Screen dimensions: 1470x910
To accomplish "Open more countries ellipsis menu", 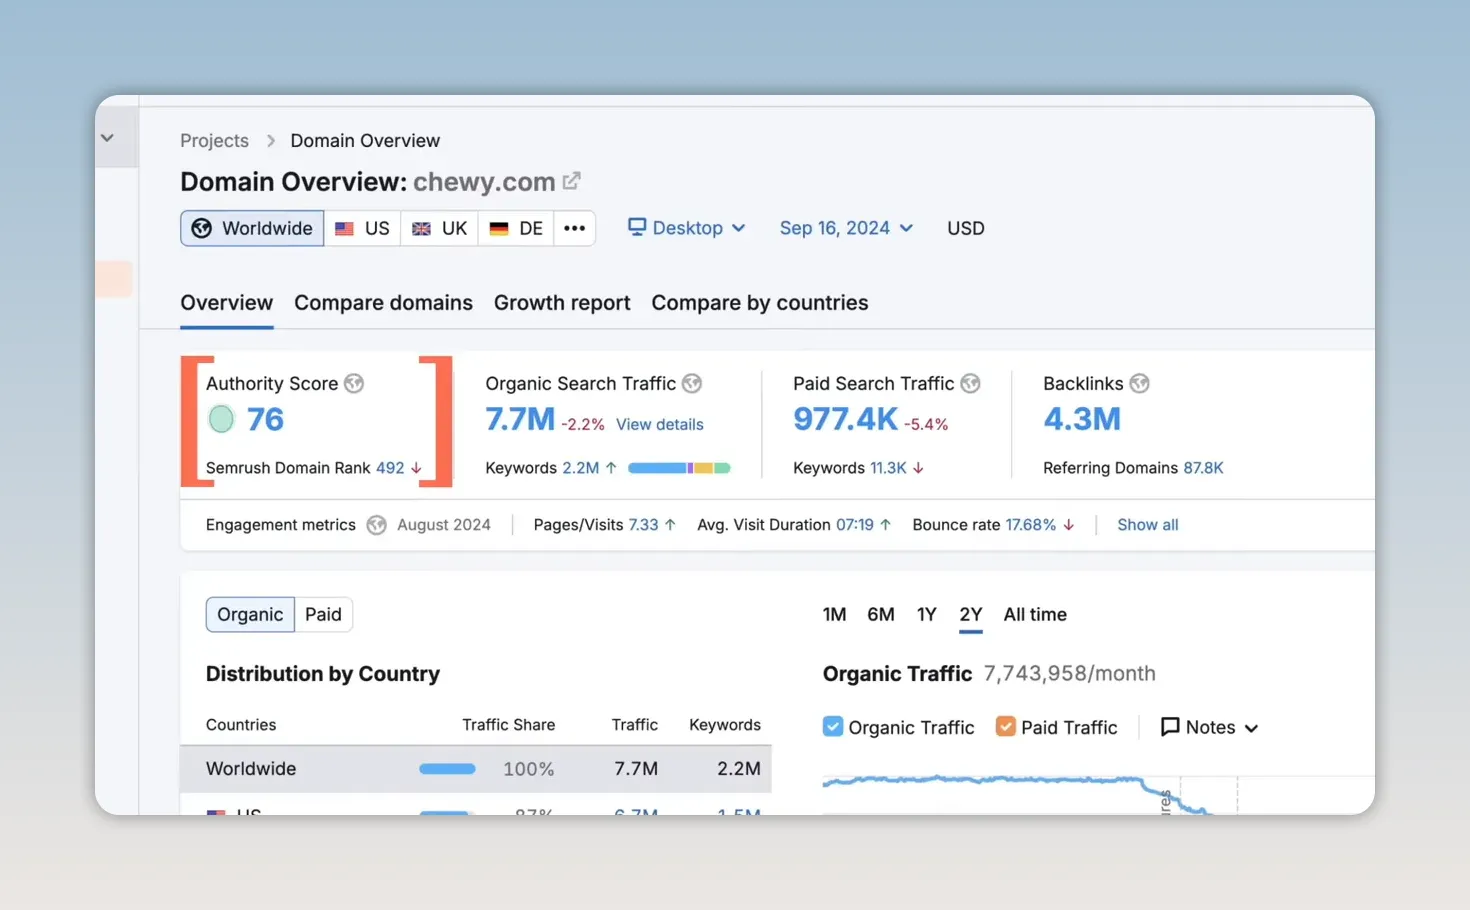I will pos(574,228).
